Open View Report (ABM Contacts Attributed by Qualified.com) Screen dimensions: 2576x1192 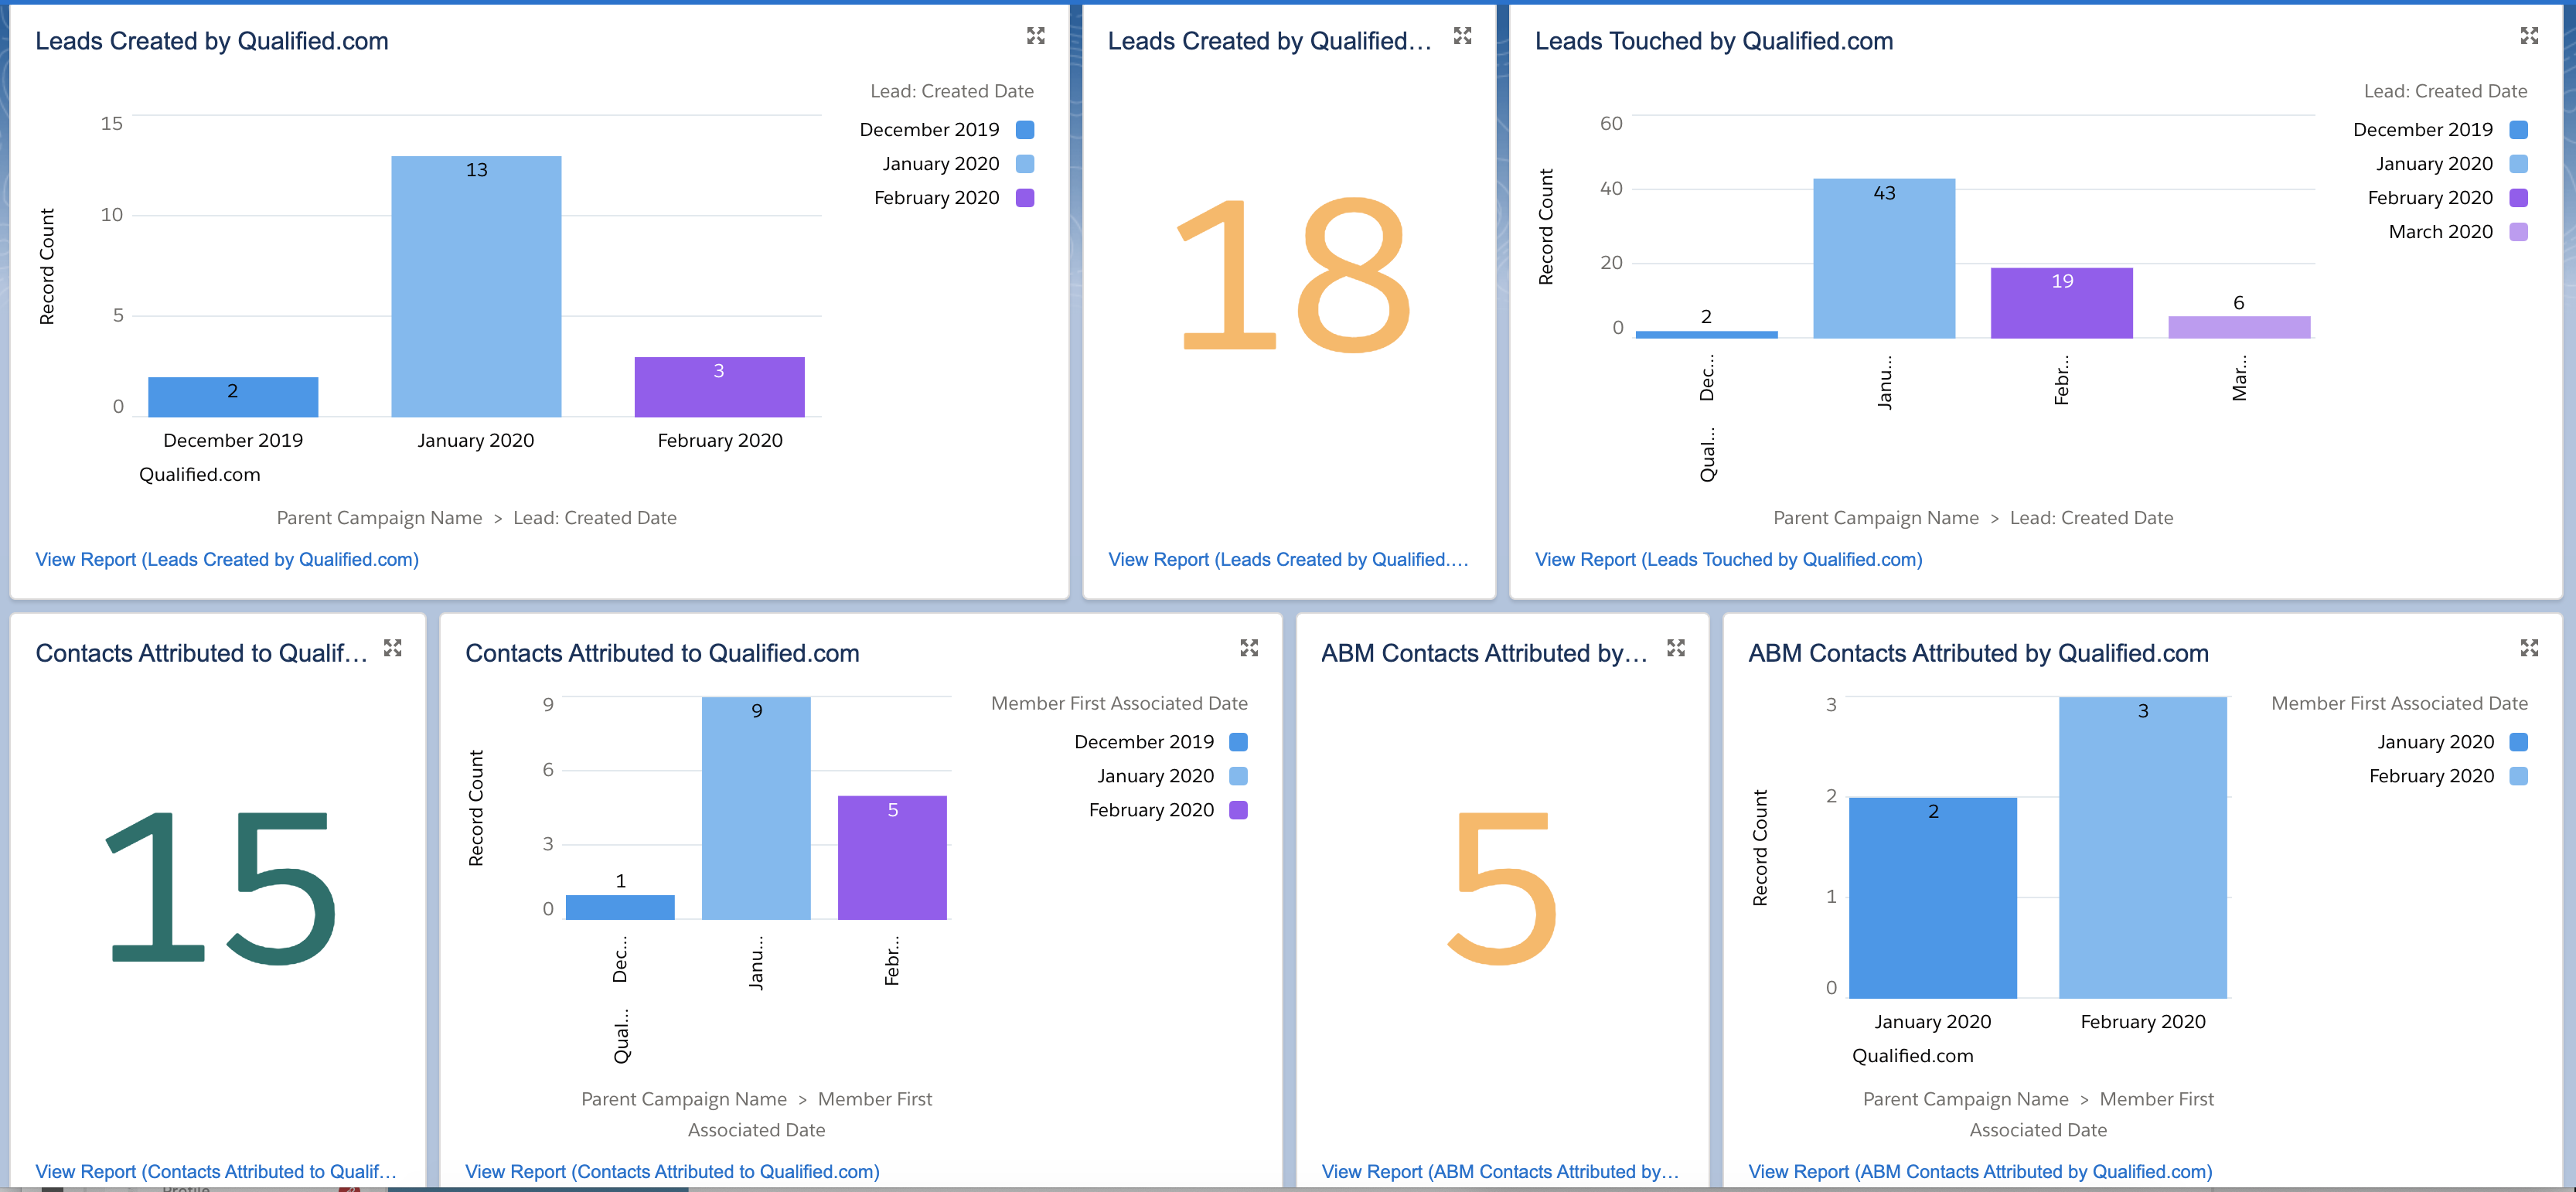click(x=1980, y=1172)
